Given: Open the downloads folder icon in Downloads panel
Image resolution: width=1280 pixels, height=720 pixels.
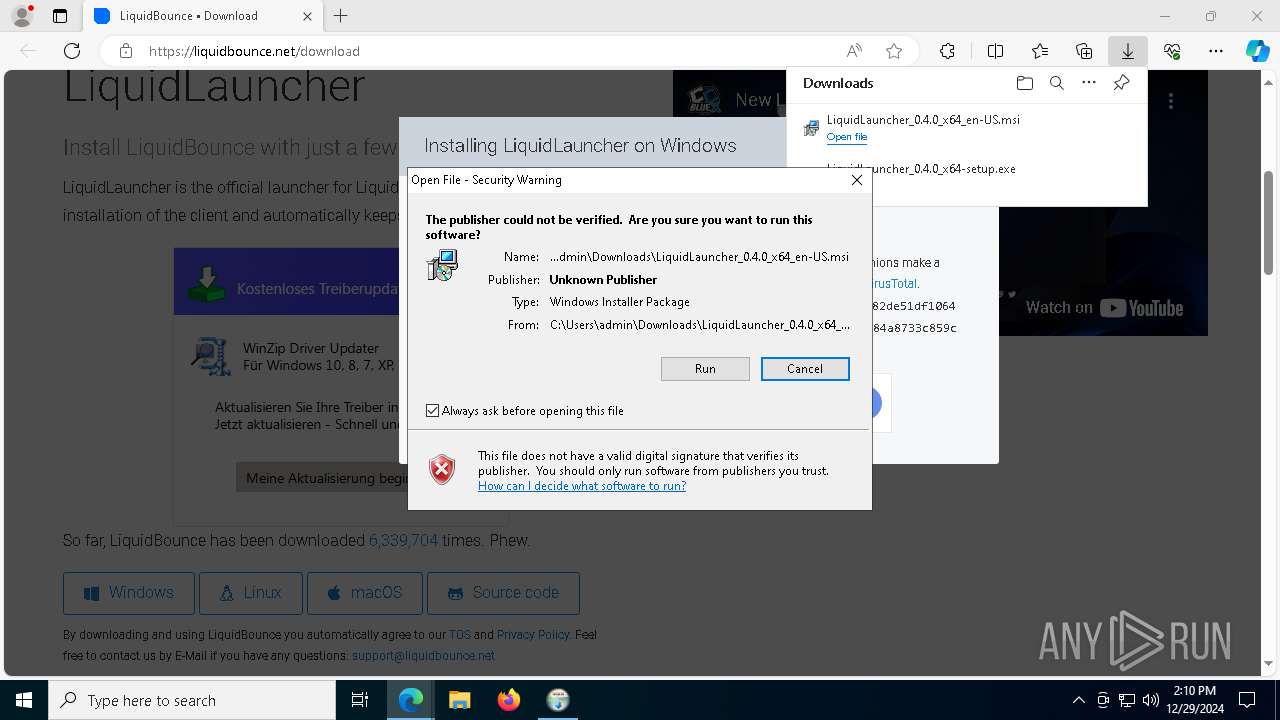Looking at the screenshot, I should 1024,83.
